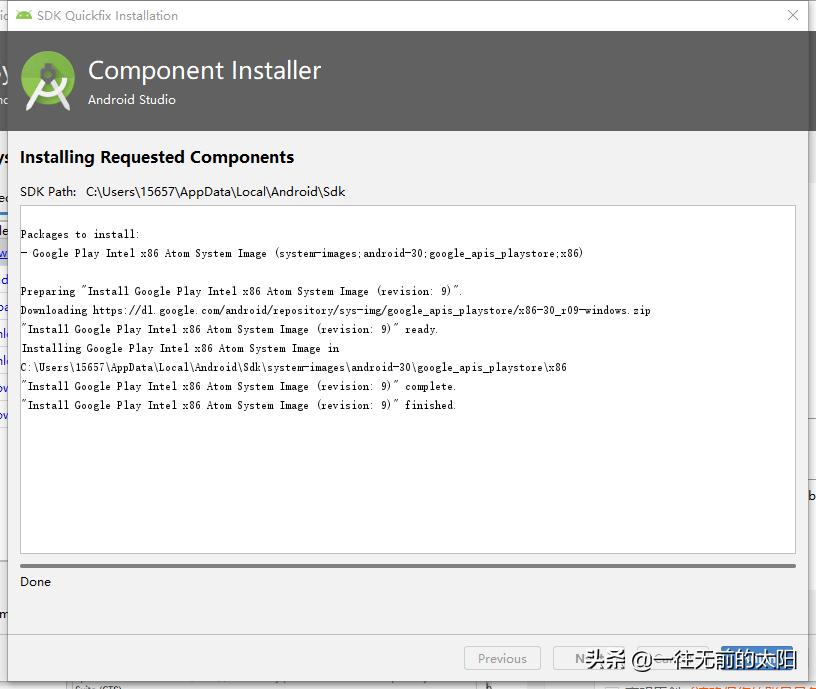Close the SDK Quickfix Installation dialog
816x689 pixels.
point(795,15)
